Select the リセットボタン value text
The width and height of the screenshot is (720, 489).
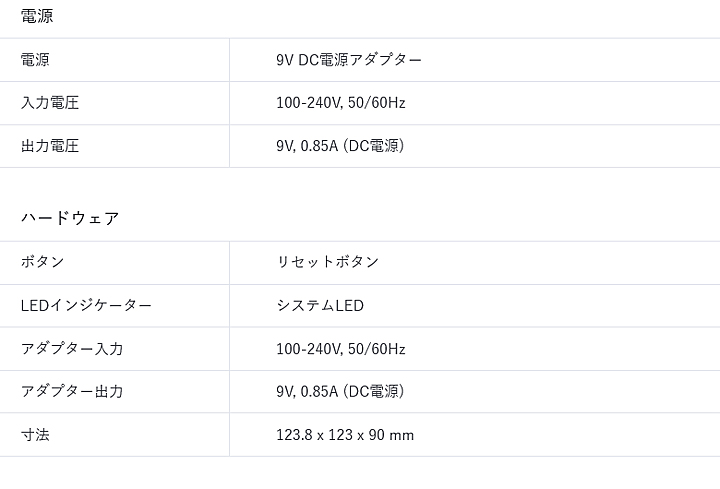pyautogui.click(x=328, y=262)
